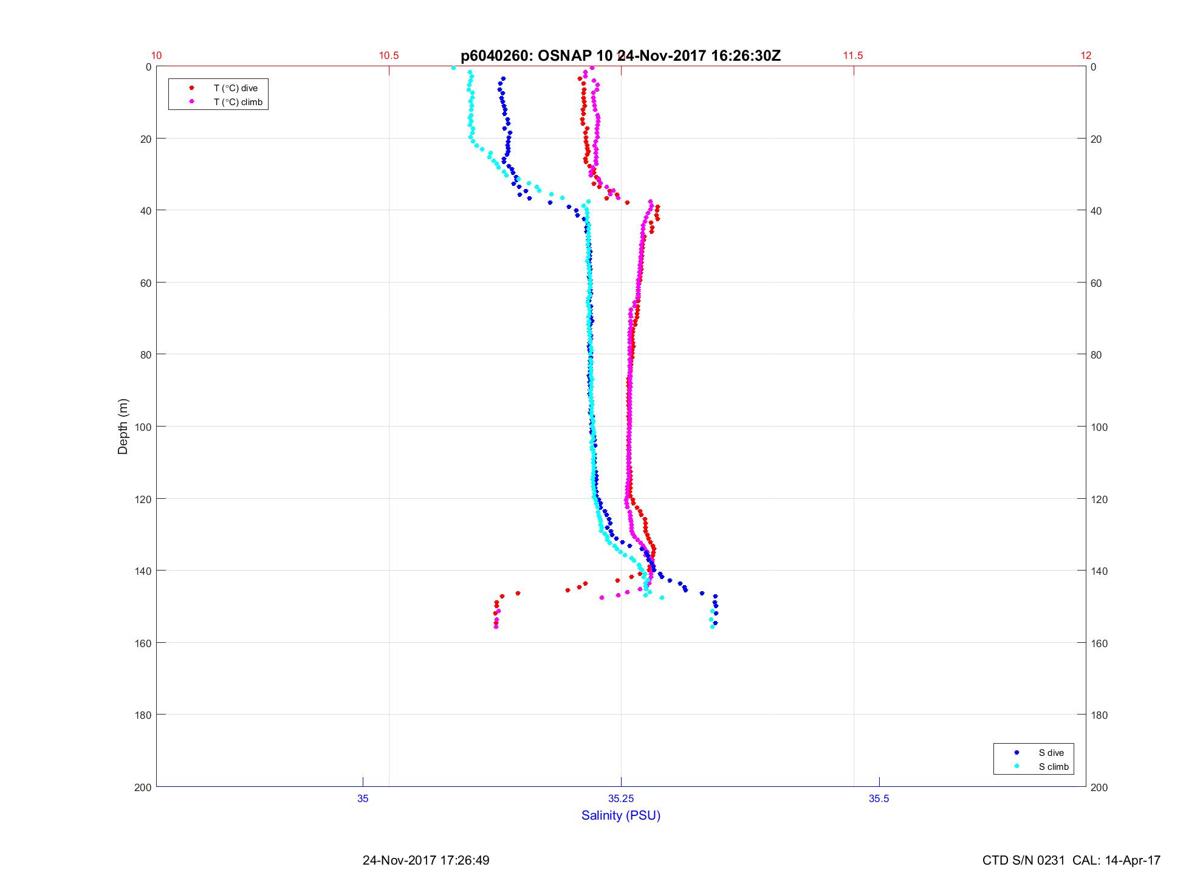Viewport: 1200px width, 885px height.
Task: Click the magenta T (°C) climb legend marker
Action: 191,102
